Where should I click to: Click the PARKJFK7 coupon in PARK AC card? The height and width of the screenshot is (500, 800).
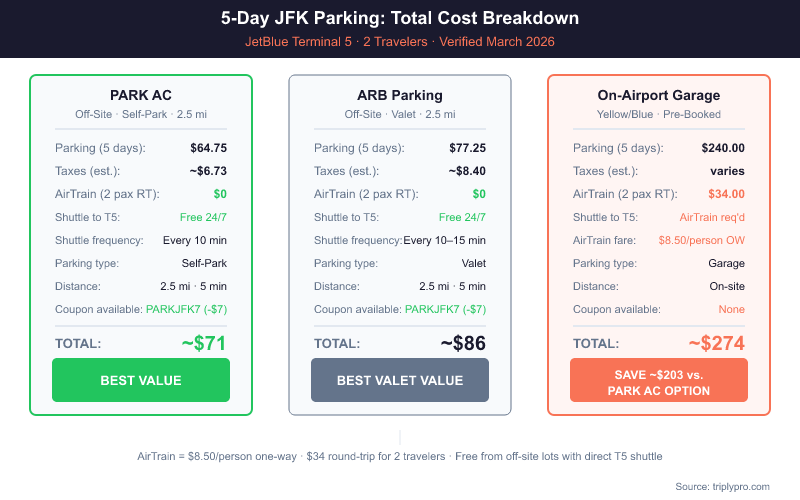pos(186,309)
